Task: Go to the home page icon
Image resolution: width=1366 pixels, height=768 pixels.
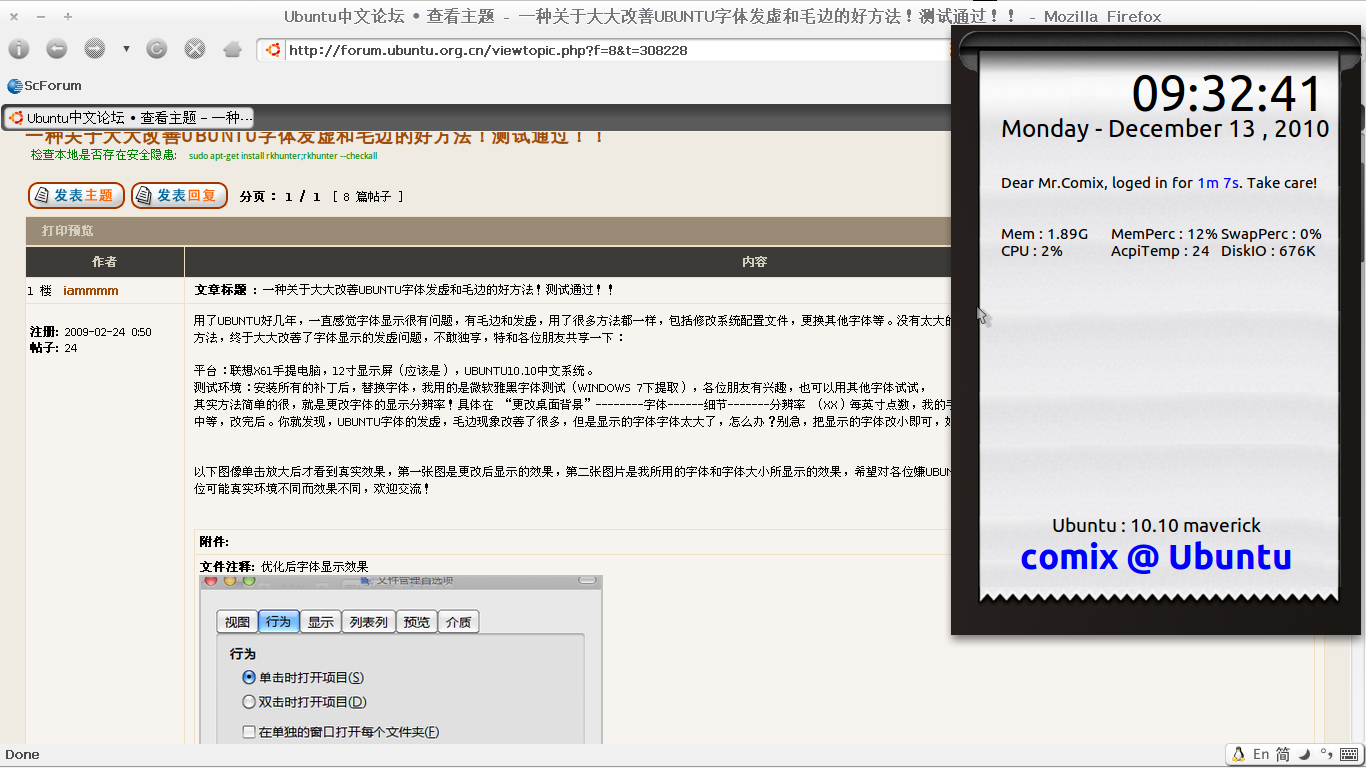Action: (x=232, y=48)
